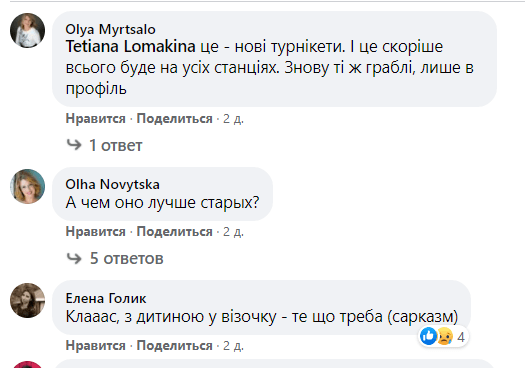Click the Olha Novytska author name

point(112,185)
